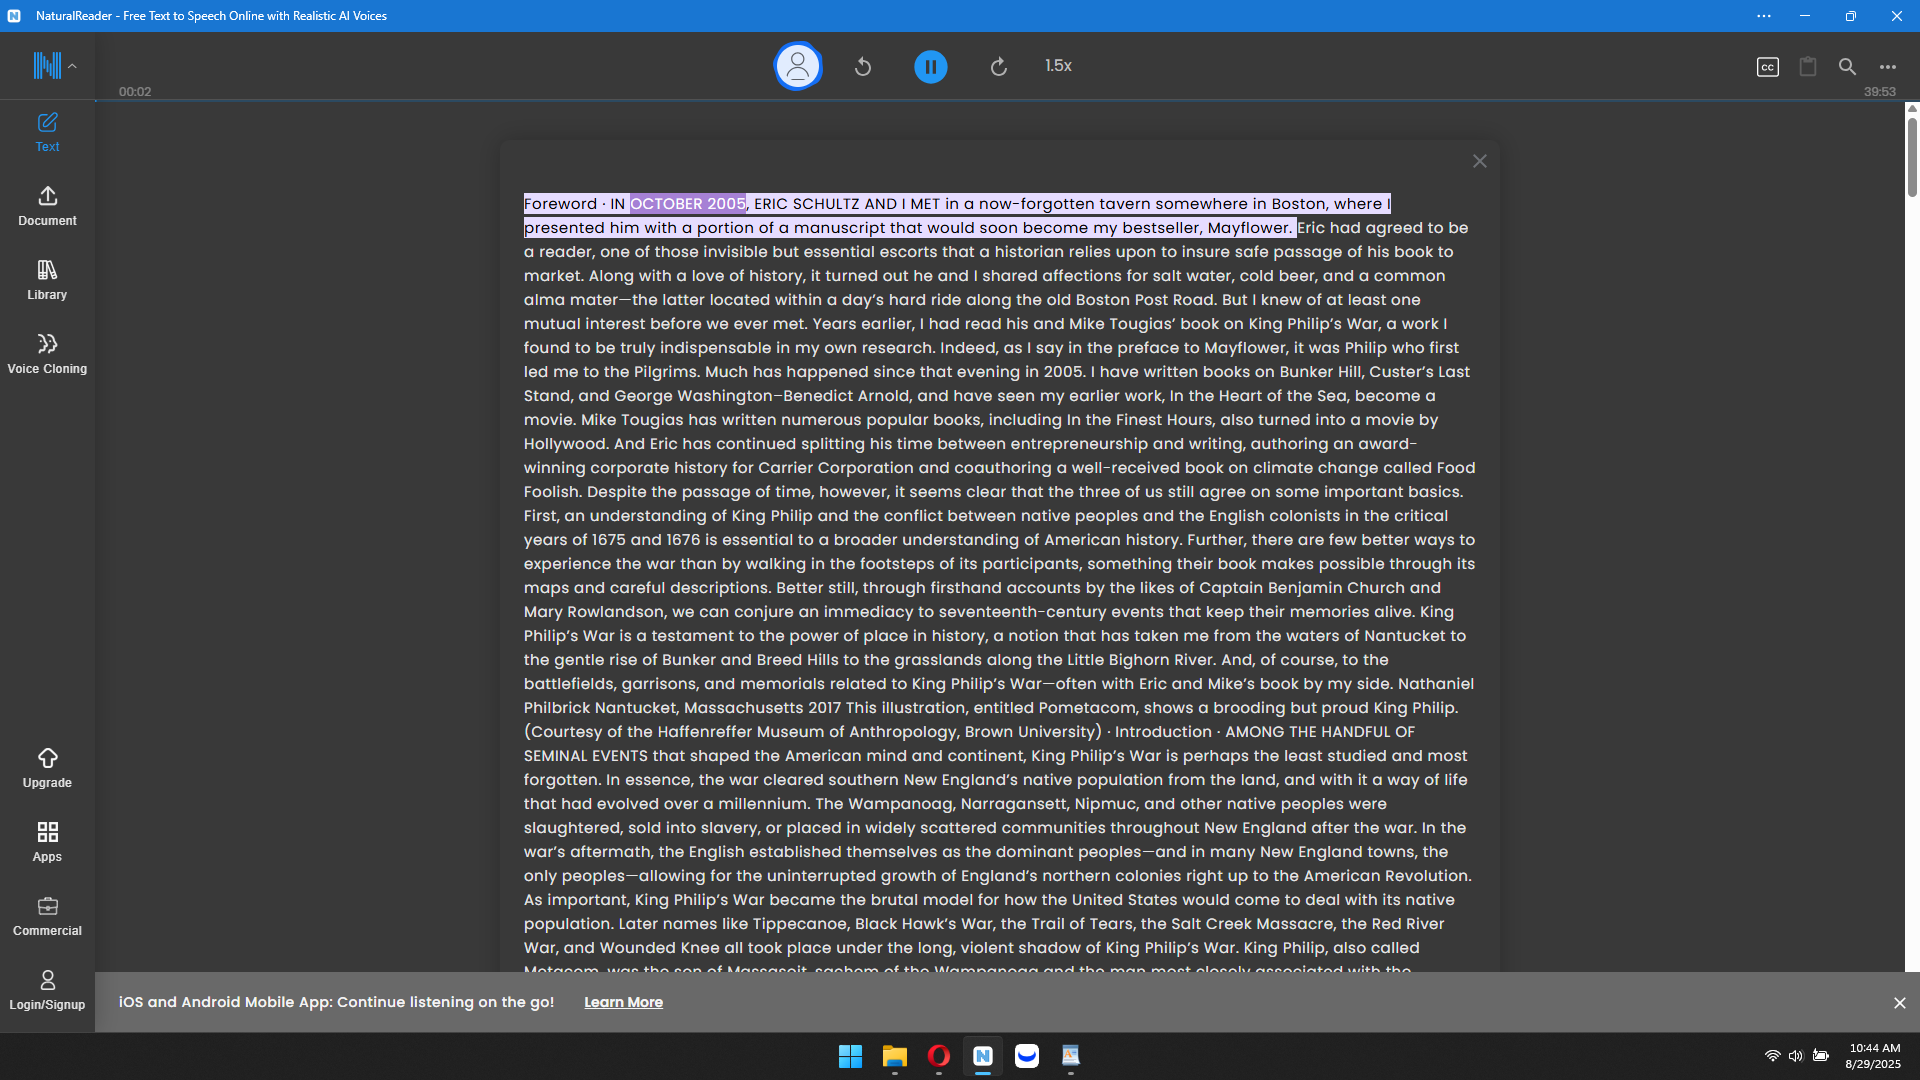Open the Library section
1920x1080 pixels.
pos(47,280)
